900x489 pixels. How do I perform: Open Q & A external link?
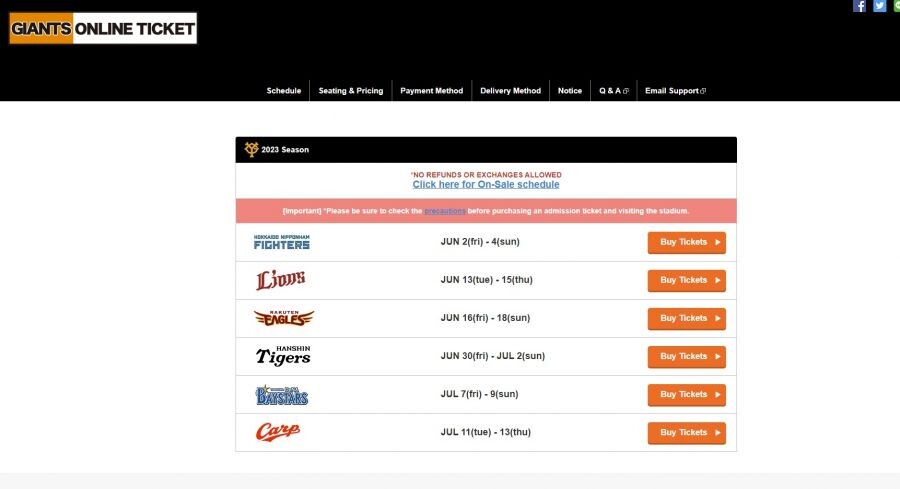tap(614, 91)
